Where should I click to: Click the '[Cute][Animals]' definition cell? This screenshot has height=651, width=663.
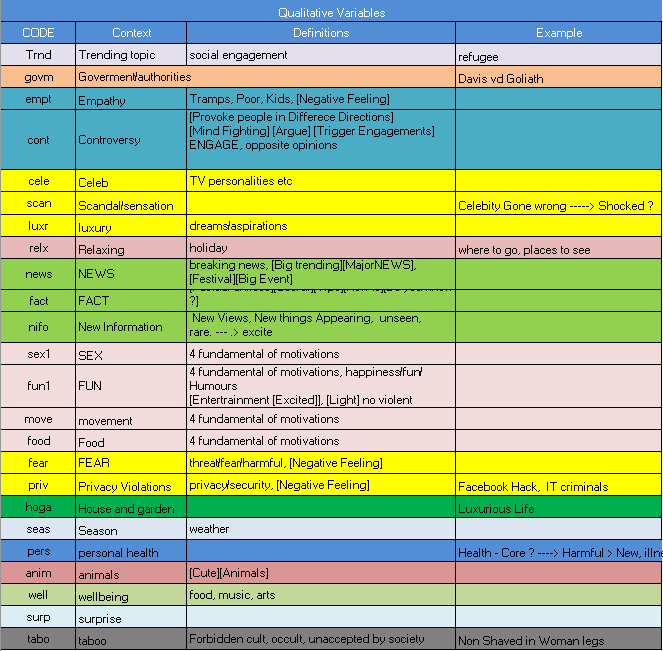pos(320,573)
